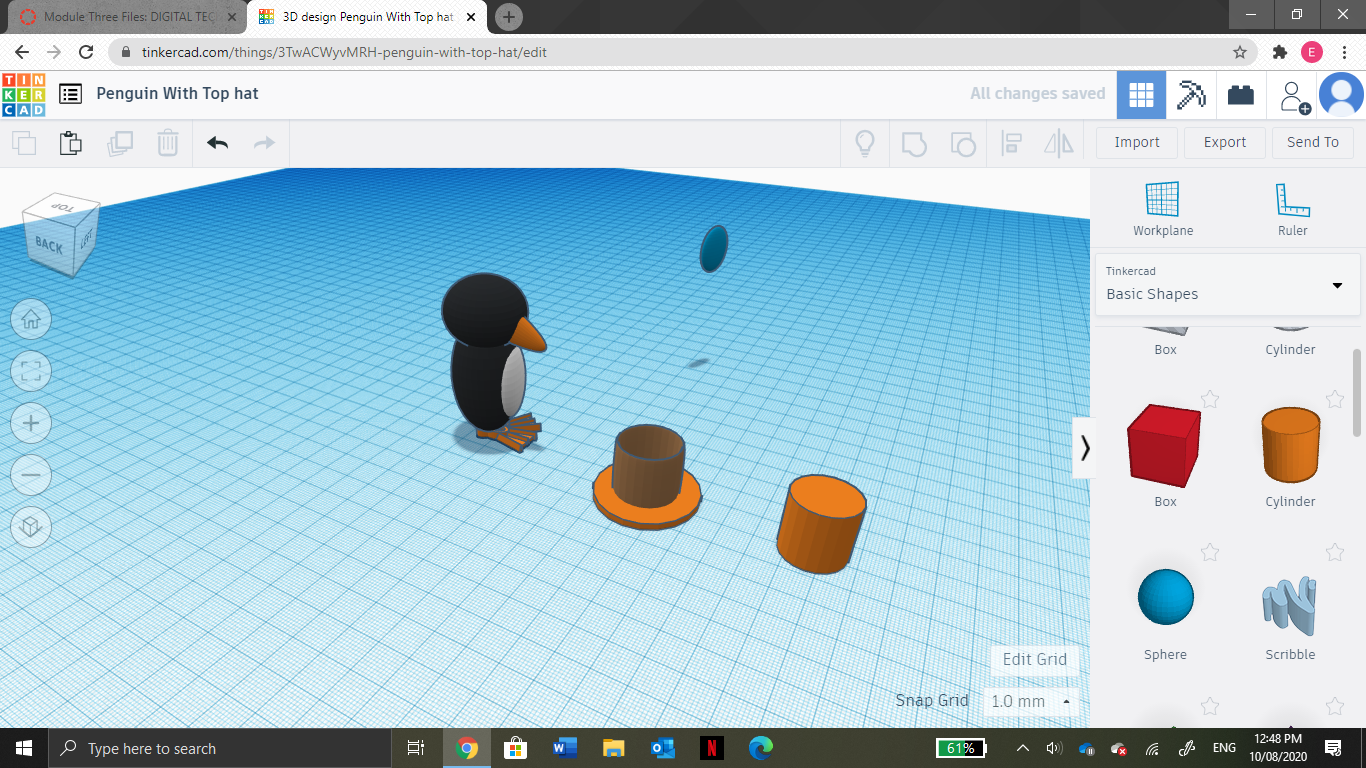Screen dimensions: 1366x768
Task: Click the Penguin With Top hat title
Action: coord(177,93)
